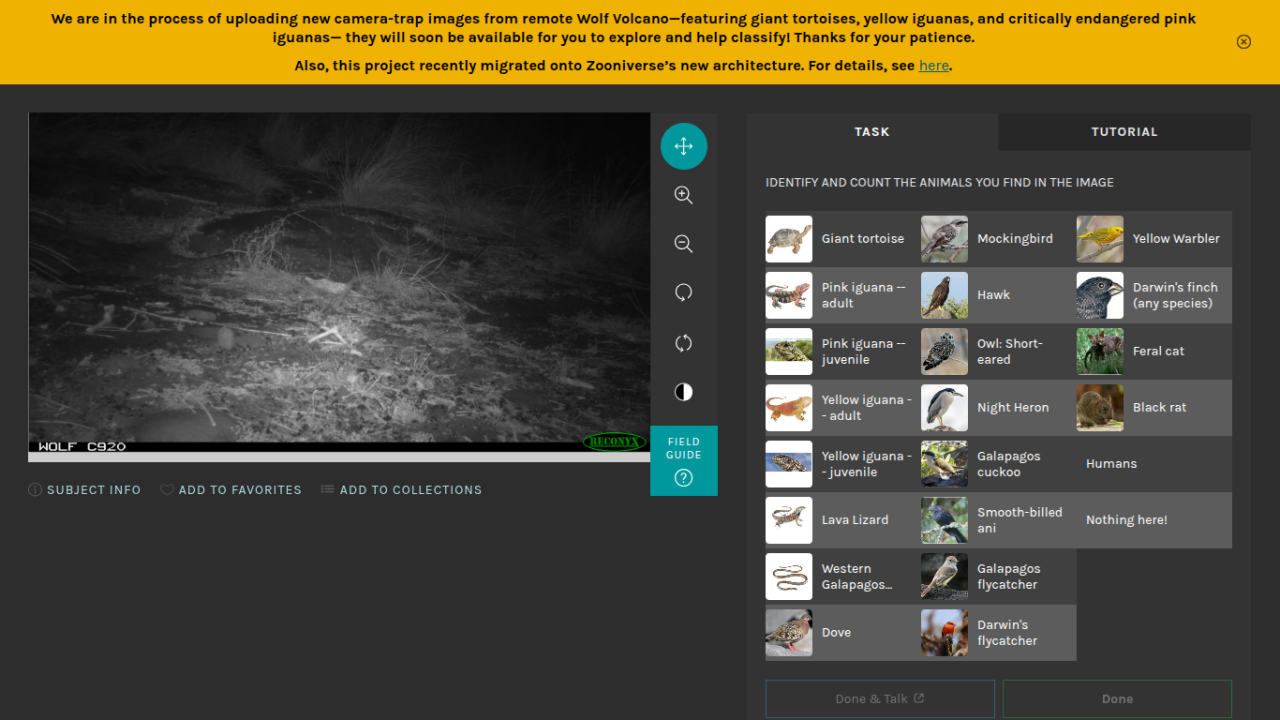This screenshot has height=720, width=1280.
Task: Choose Night Heron
Action: pos(999,408)
